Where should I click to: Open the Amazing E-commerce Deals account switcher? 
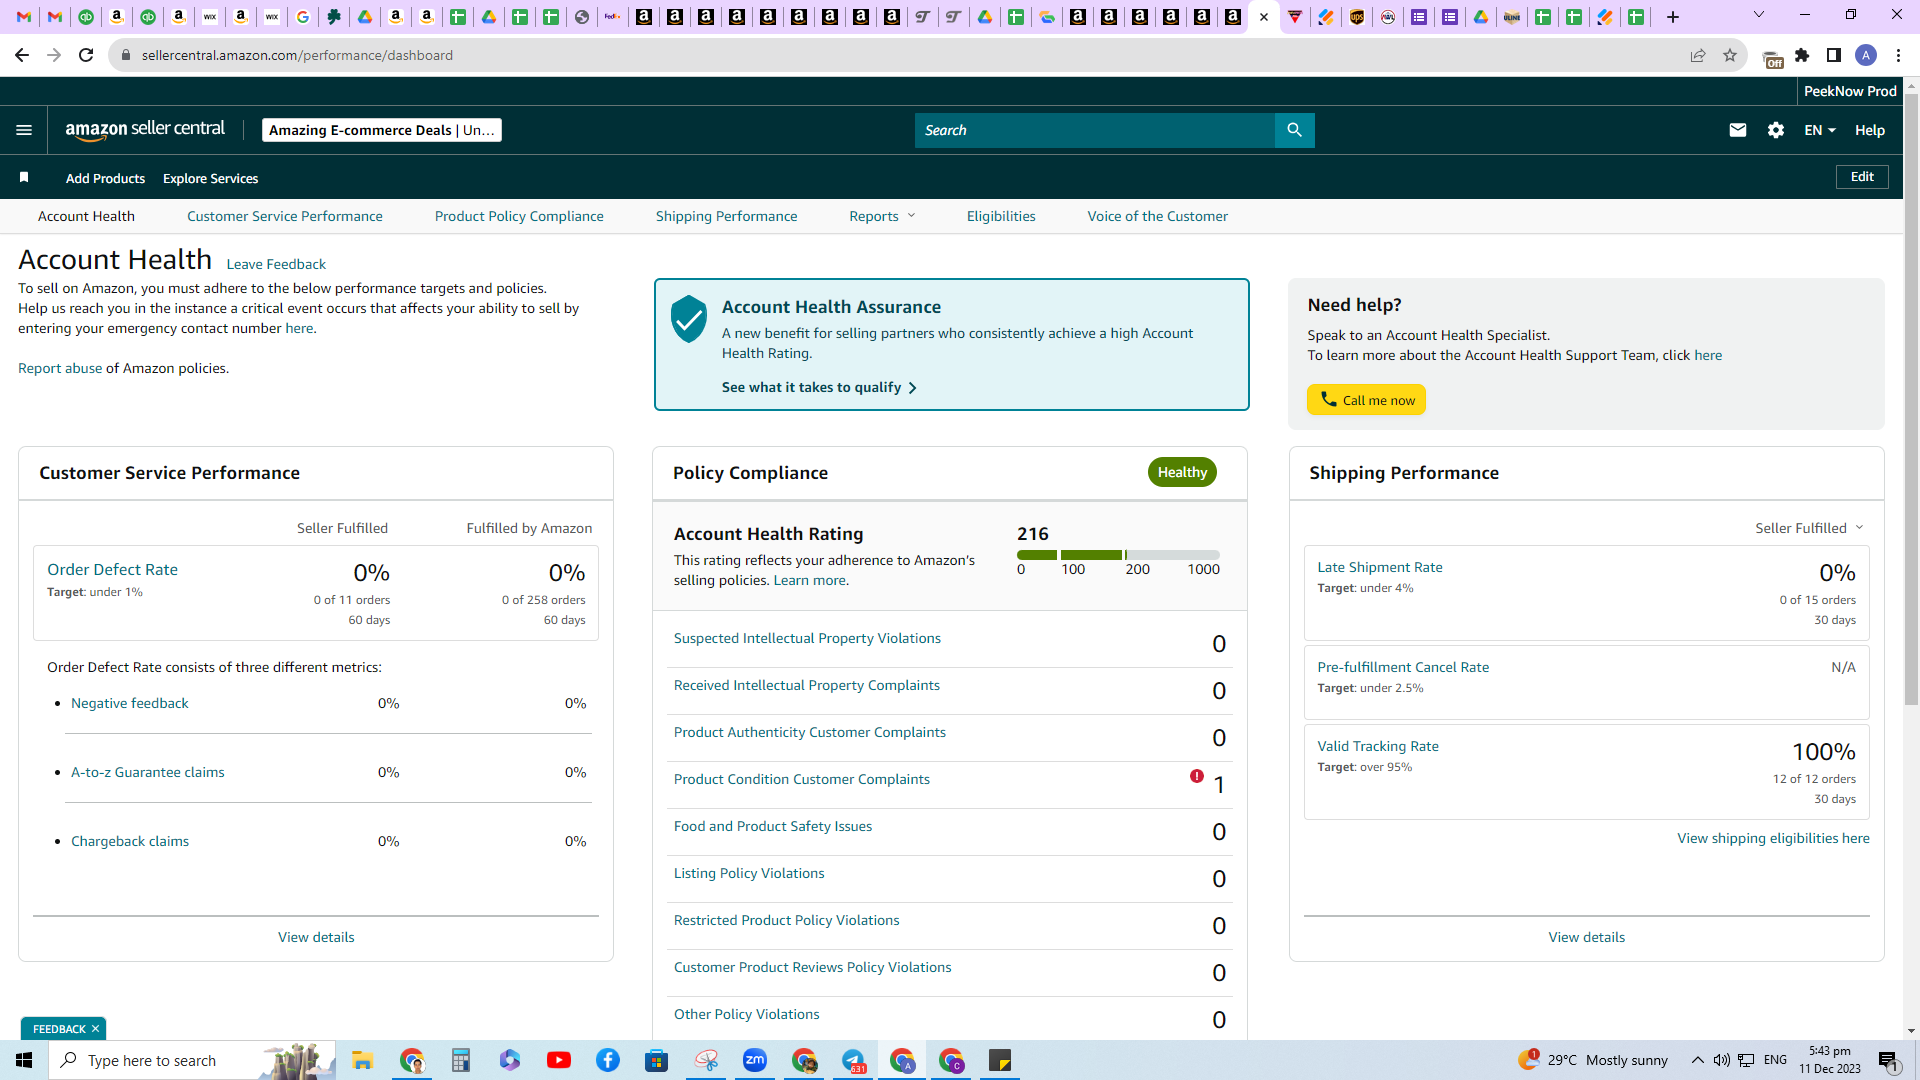[x=381, y=130]
